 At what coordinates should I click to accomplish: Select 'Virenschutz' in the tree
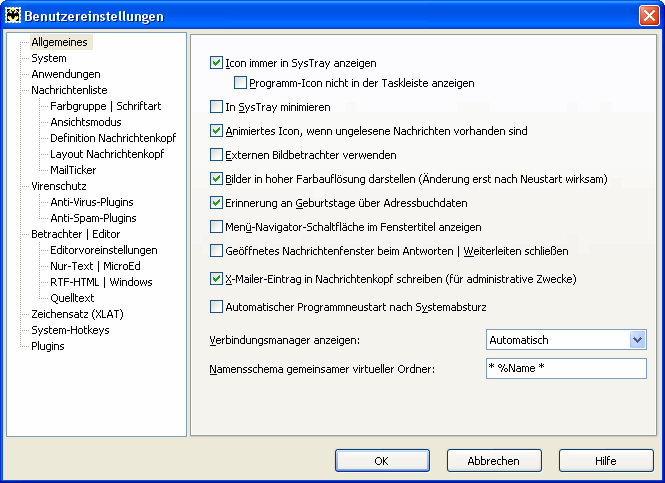[59, 186]
